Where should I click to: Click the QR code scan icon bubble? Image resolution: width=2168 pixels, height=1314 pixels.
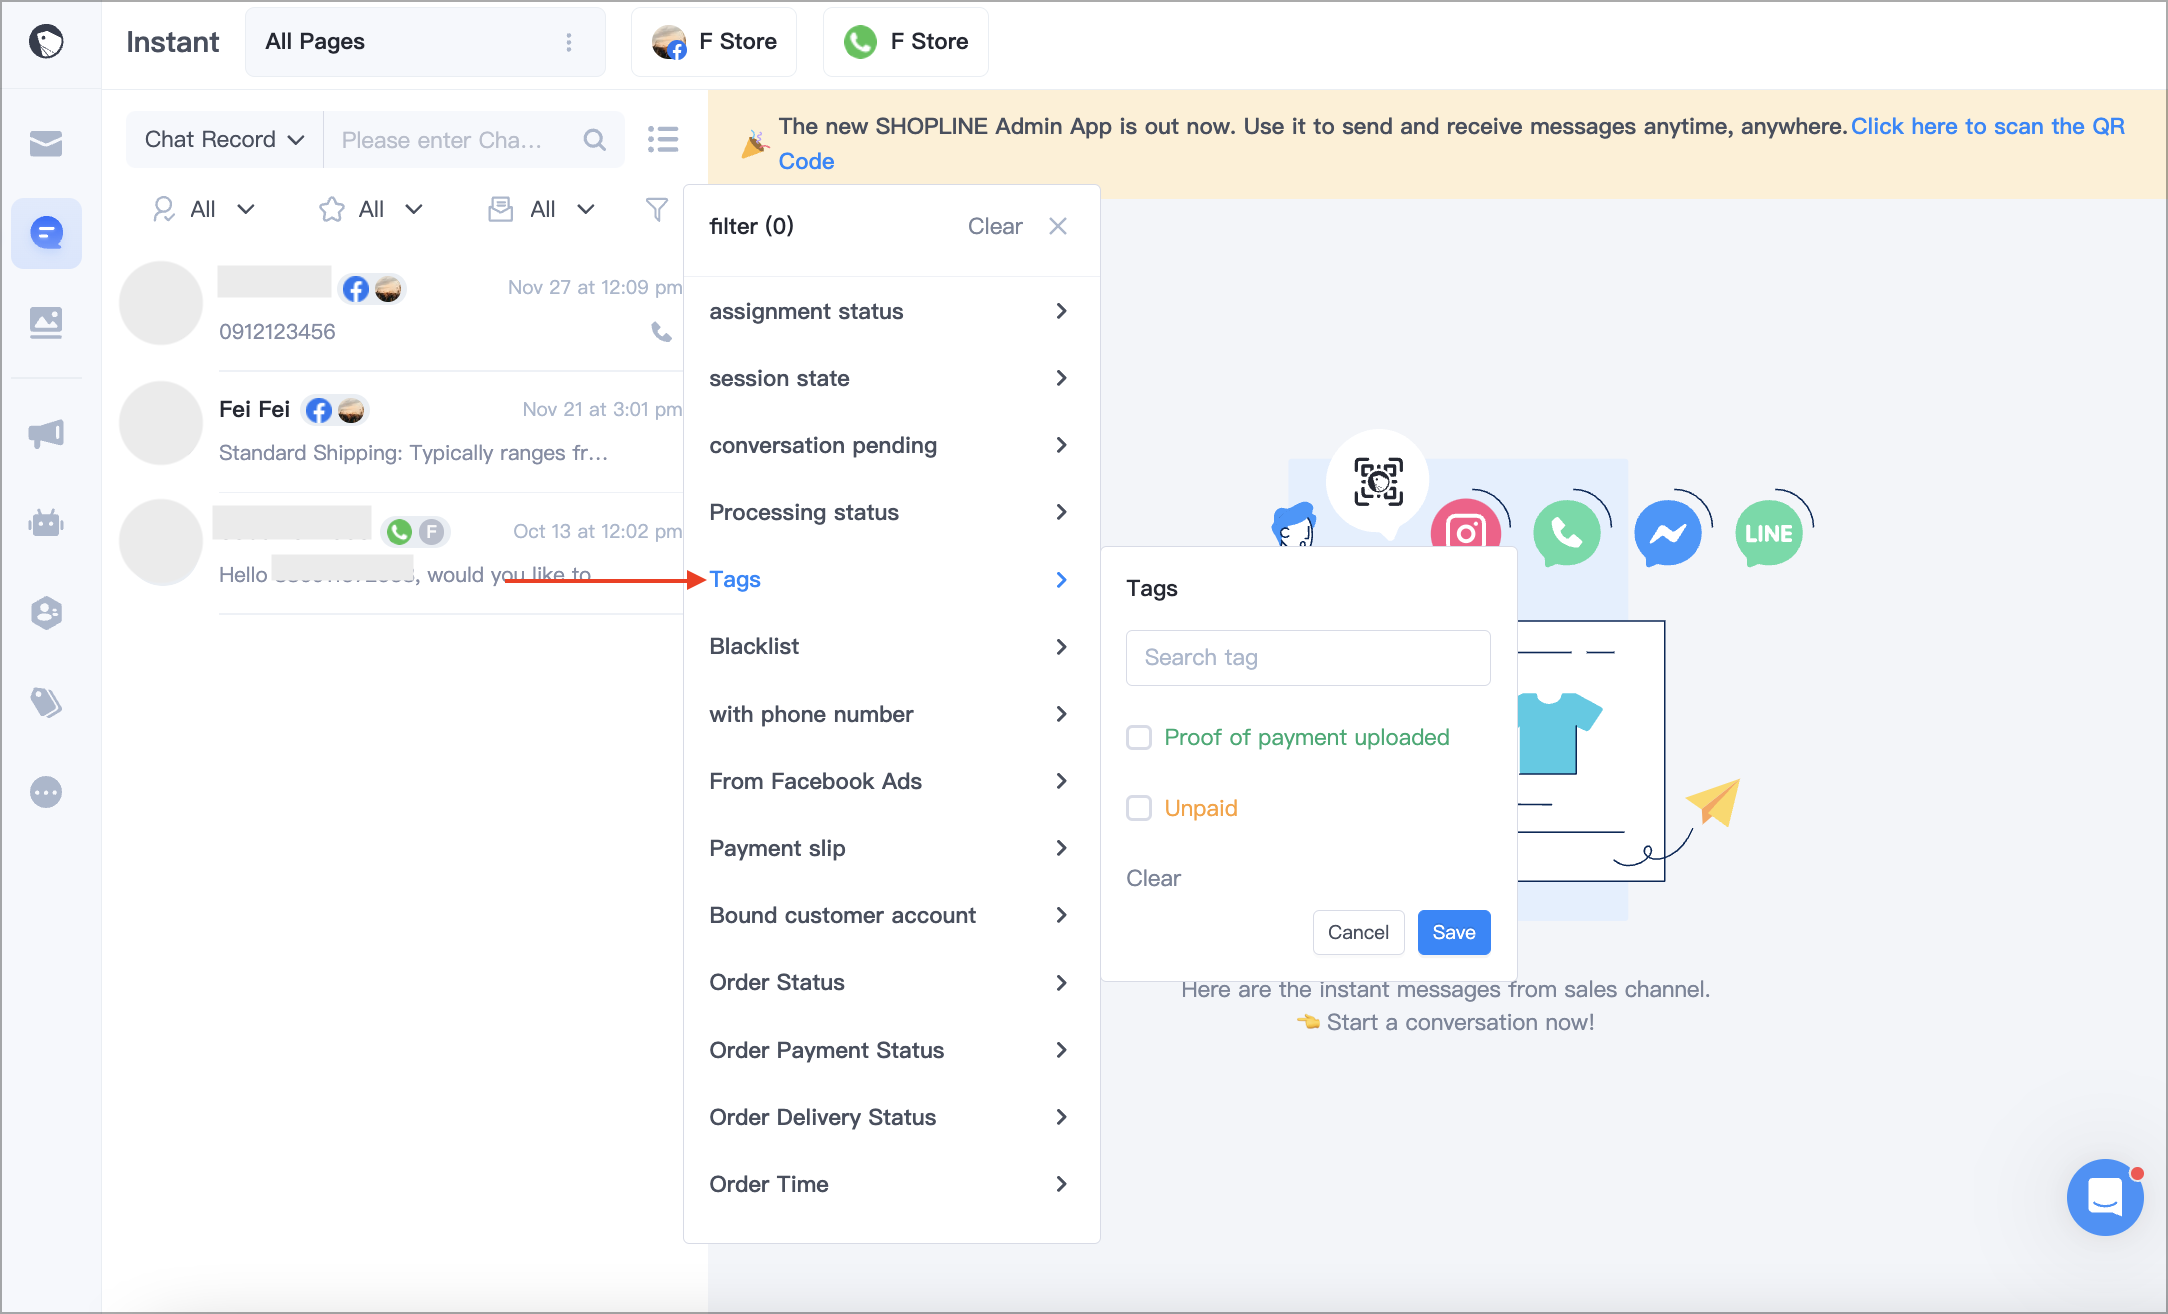(x=1378, y=482)
